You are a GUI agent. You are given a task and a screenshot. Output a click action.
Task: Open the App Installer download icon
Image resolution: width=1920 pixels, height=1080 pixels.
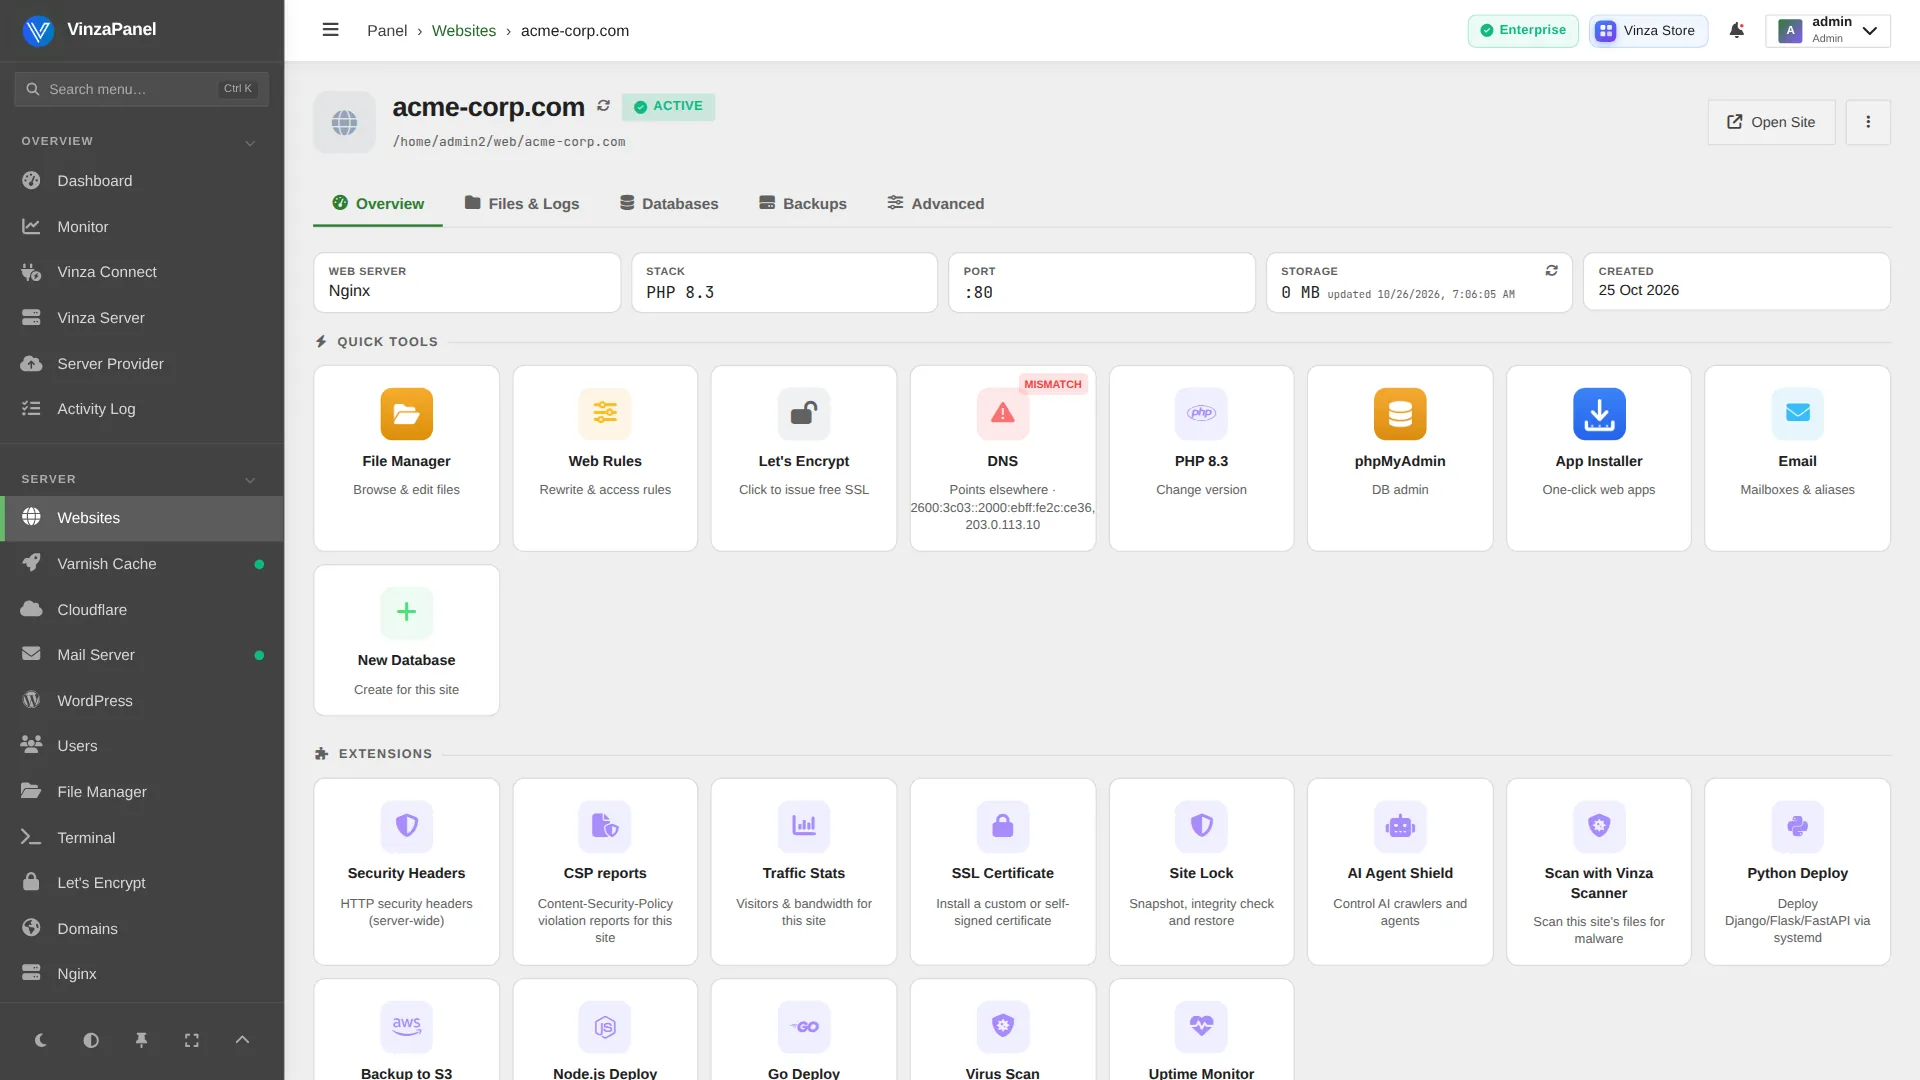(1599, 414)
